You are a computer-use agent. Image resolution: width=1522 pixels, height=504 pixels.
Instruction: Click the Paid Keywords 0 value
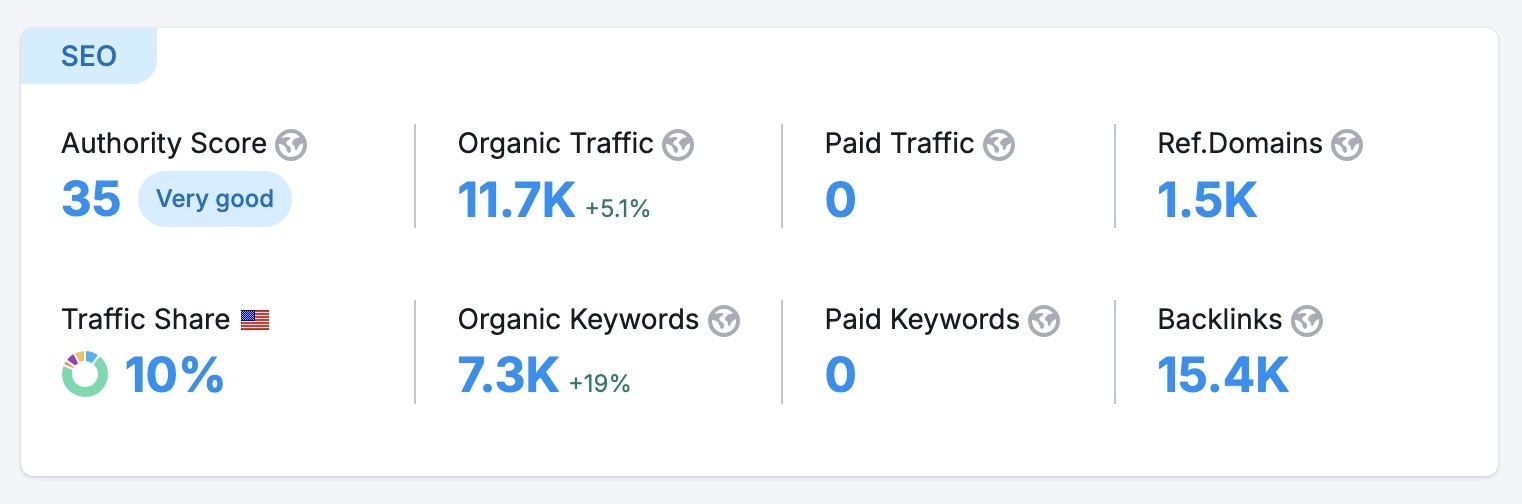(x=840, y=375)
